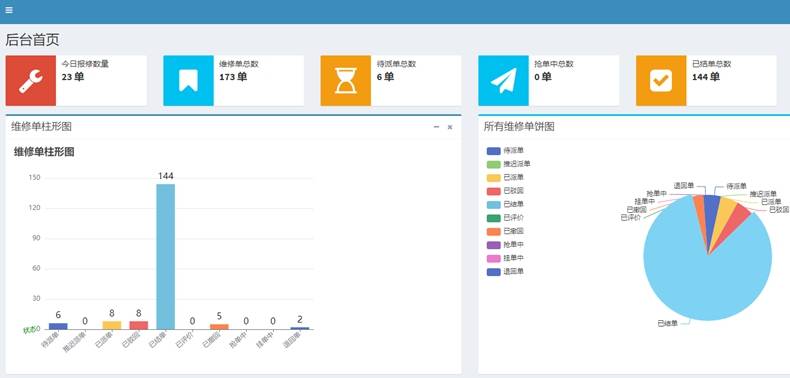The width and height of the screenshot is (790, 378).
Task: Click the 待派单 bar showing 6
Action: (58, 326)
